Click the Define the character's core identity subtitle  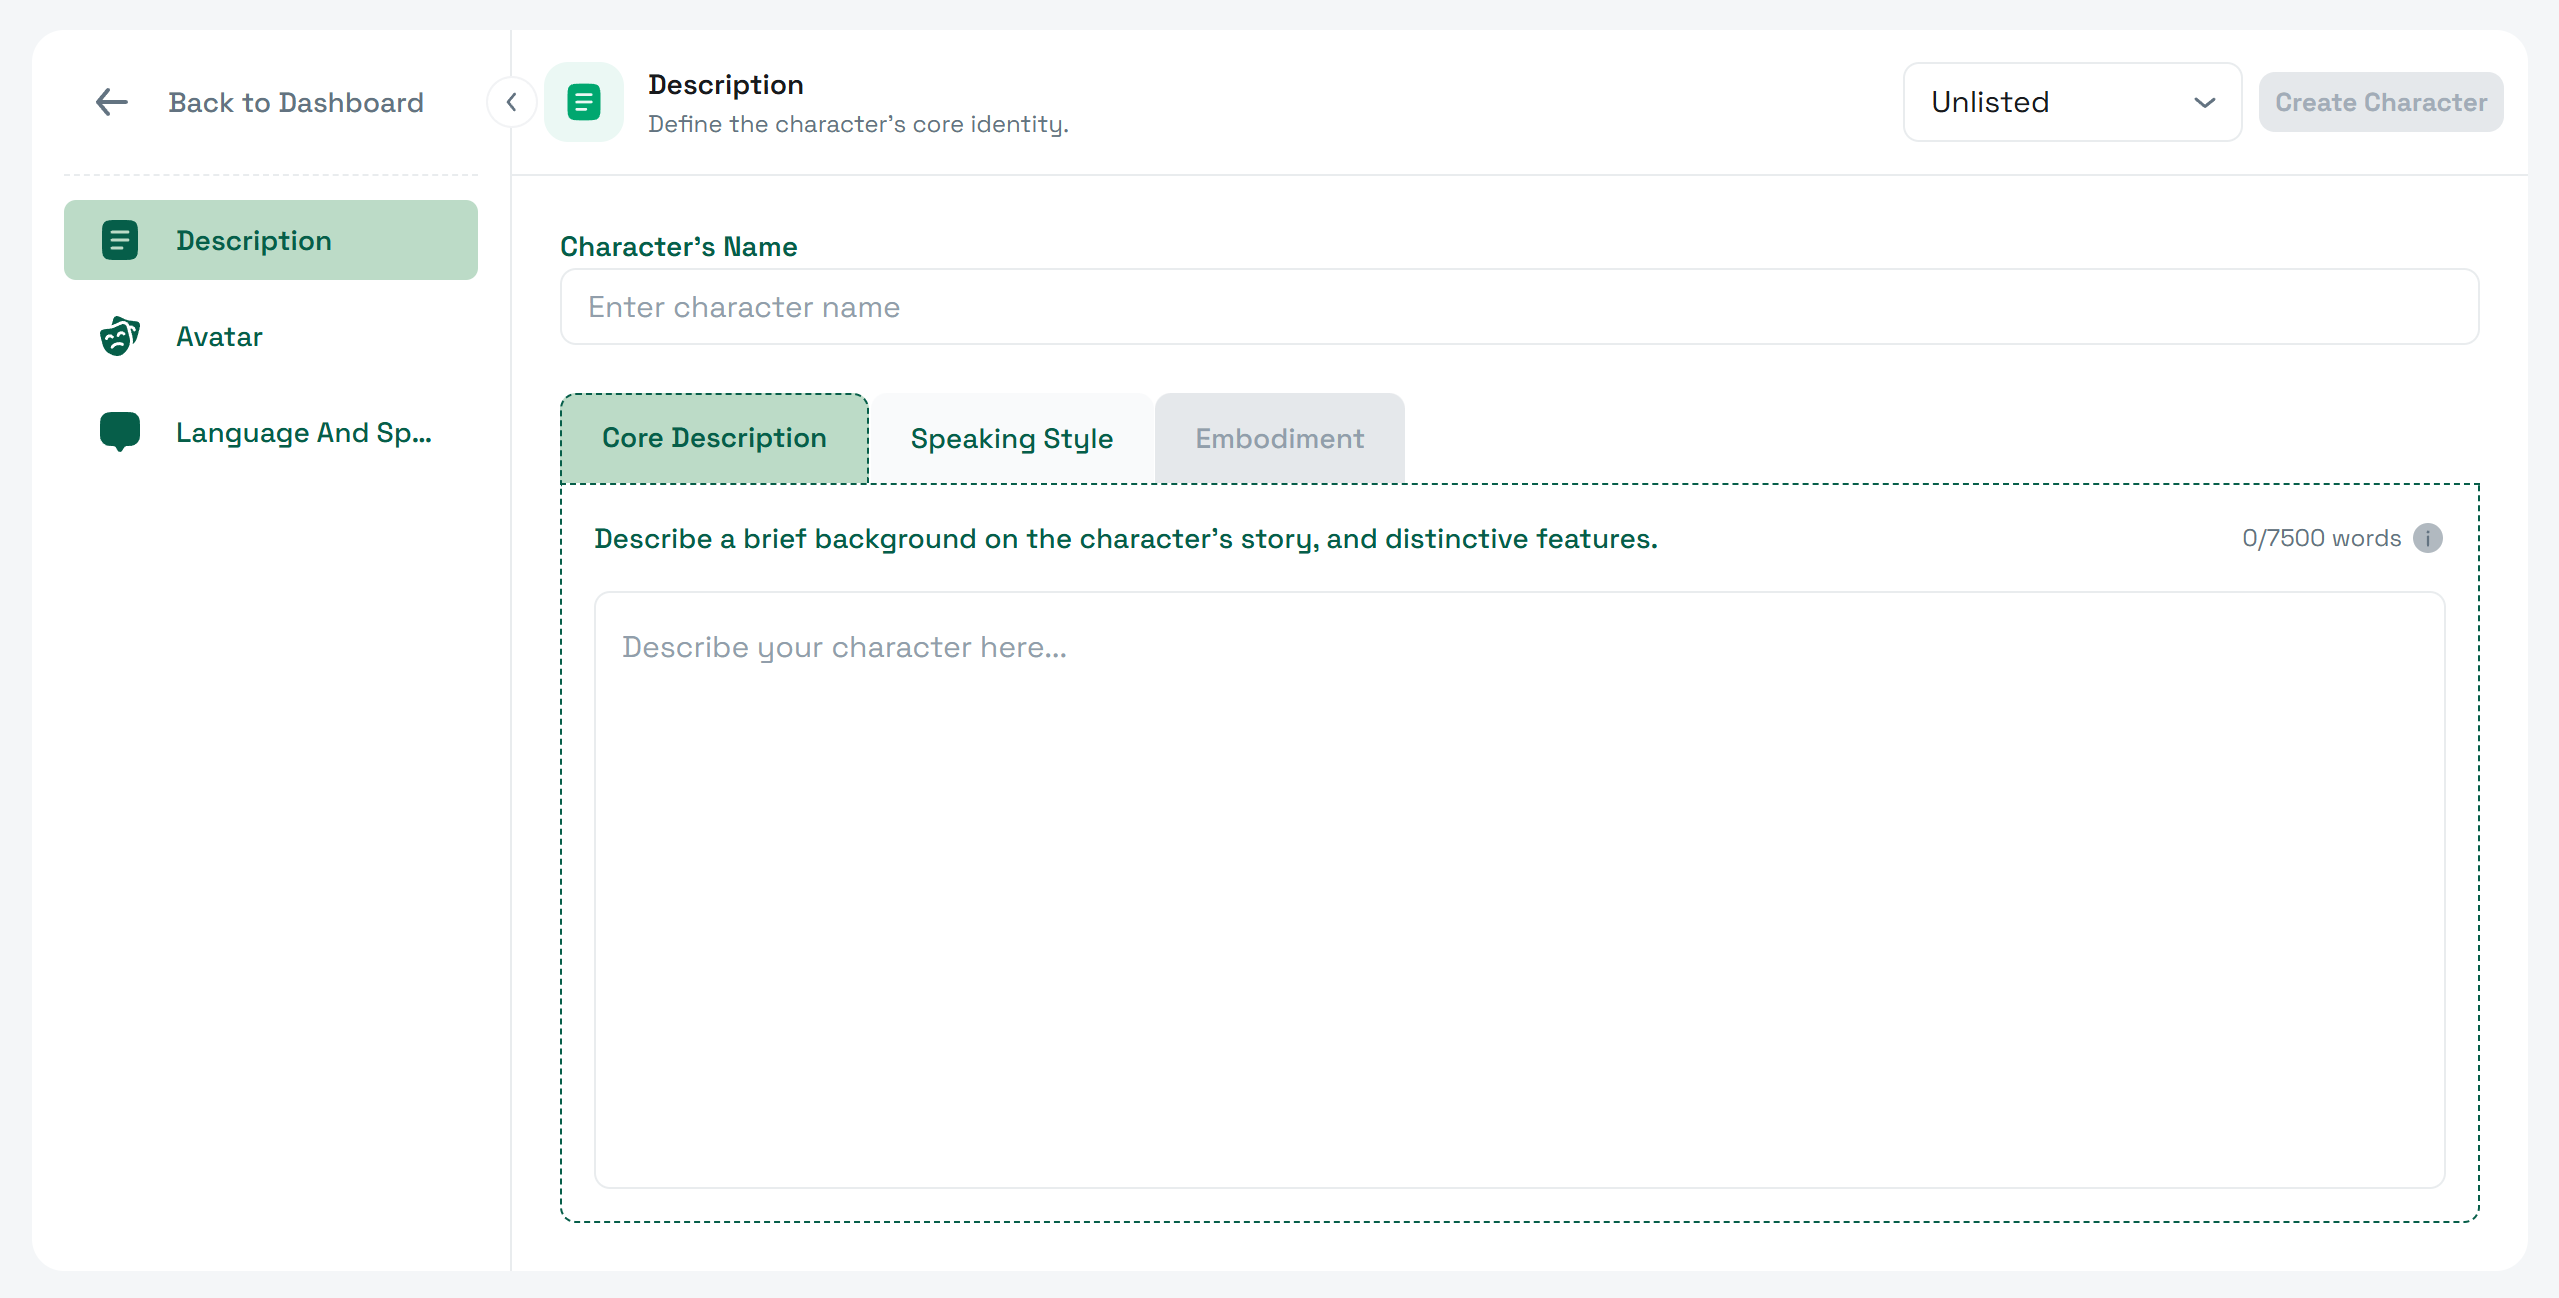pyautogui.click(x=858, y=124)
